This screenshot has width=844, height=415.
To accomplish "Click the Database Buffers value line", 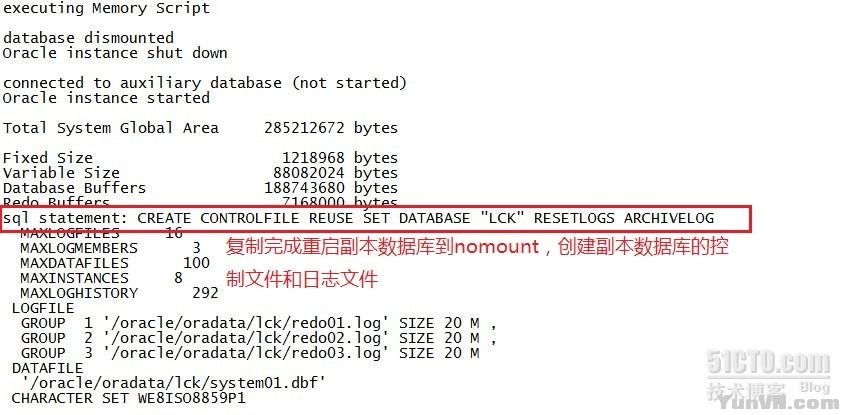I will 200,188.
